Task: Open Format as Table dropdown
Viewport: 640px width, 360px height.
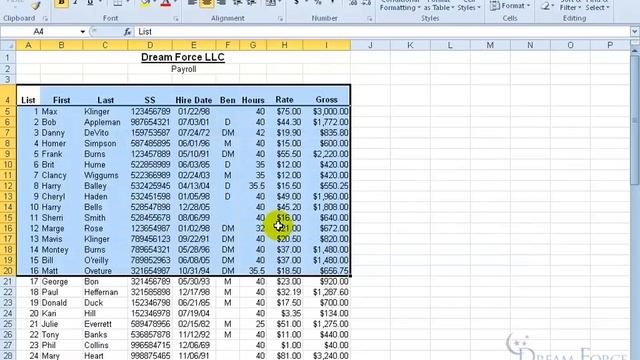Action: pyautogui.click(x=438, y=6)
